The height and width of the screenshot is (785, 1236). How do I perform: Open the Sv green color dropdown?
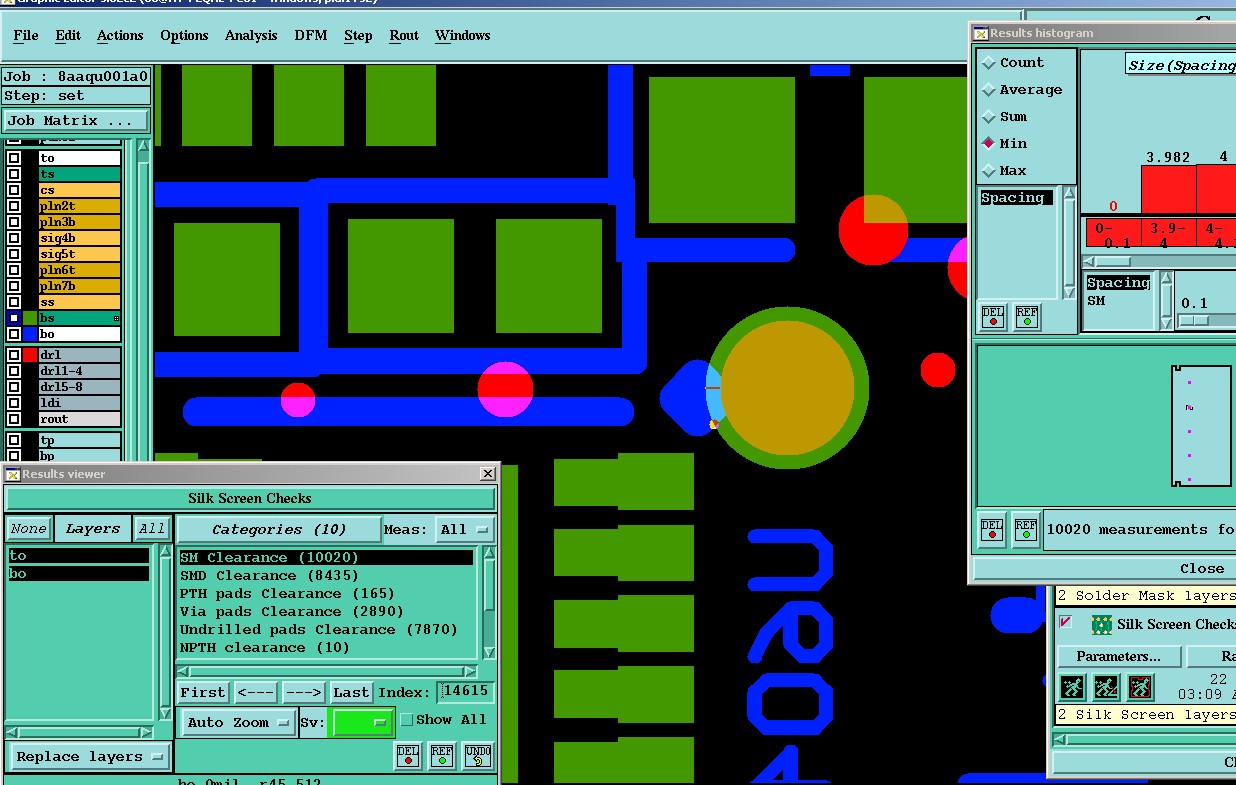[x=362, y=722]
